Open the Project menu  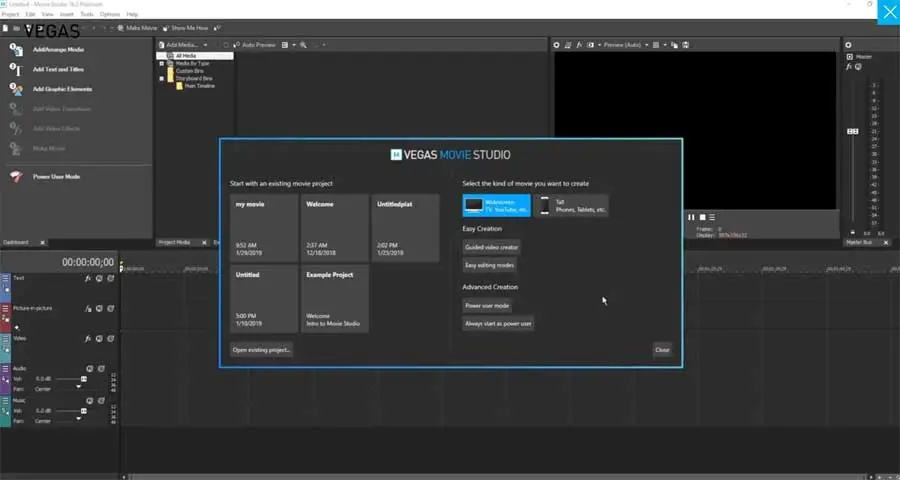pos(10,14)
